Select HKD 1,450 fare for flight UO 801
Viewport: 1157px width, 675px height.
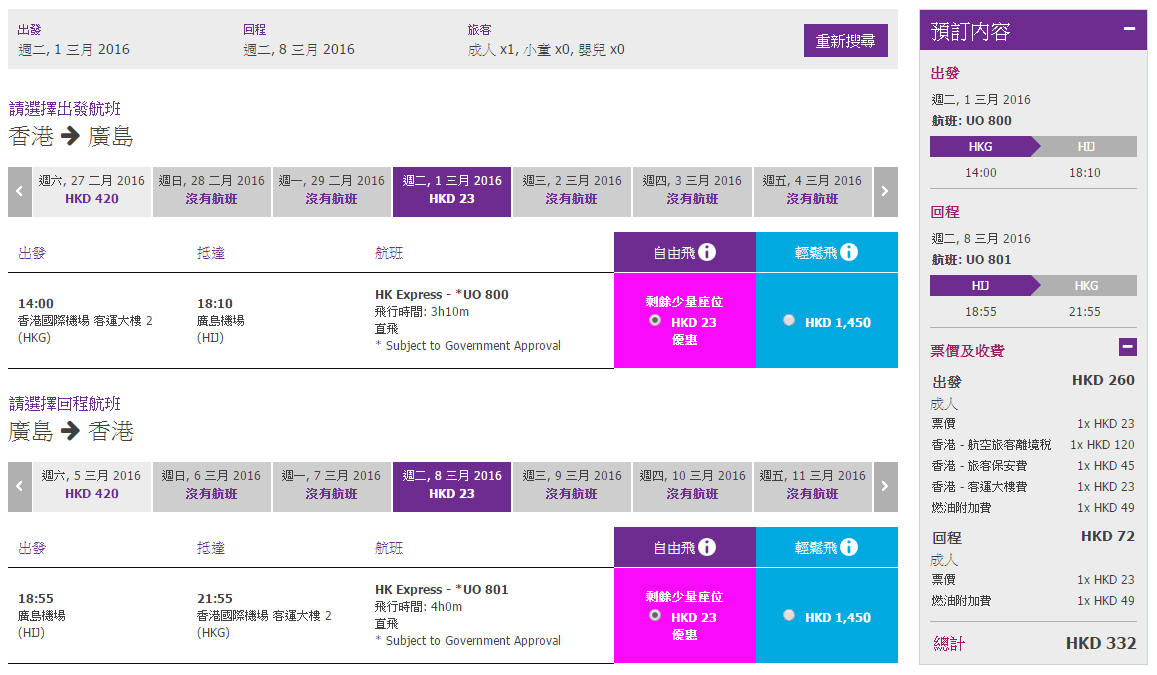(x=790, y=616)
